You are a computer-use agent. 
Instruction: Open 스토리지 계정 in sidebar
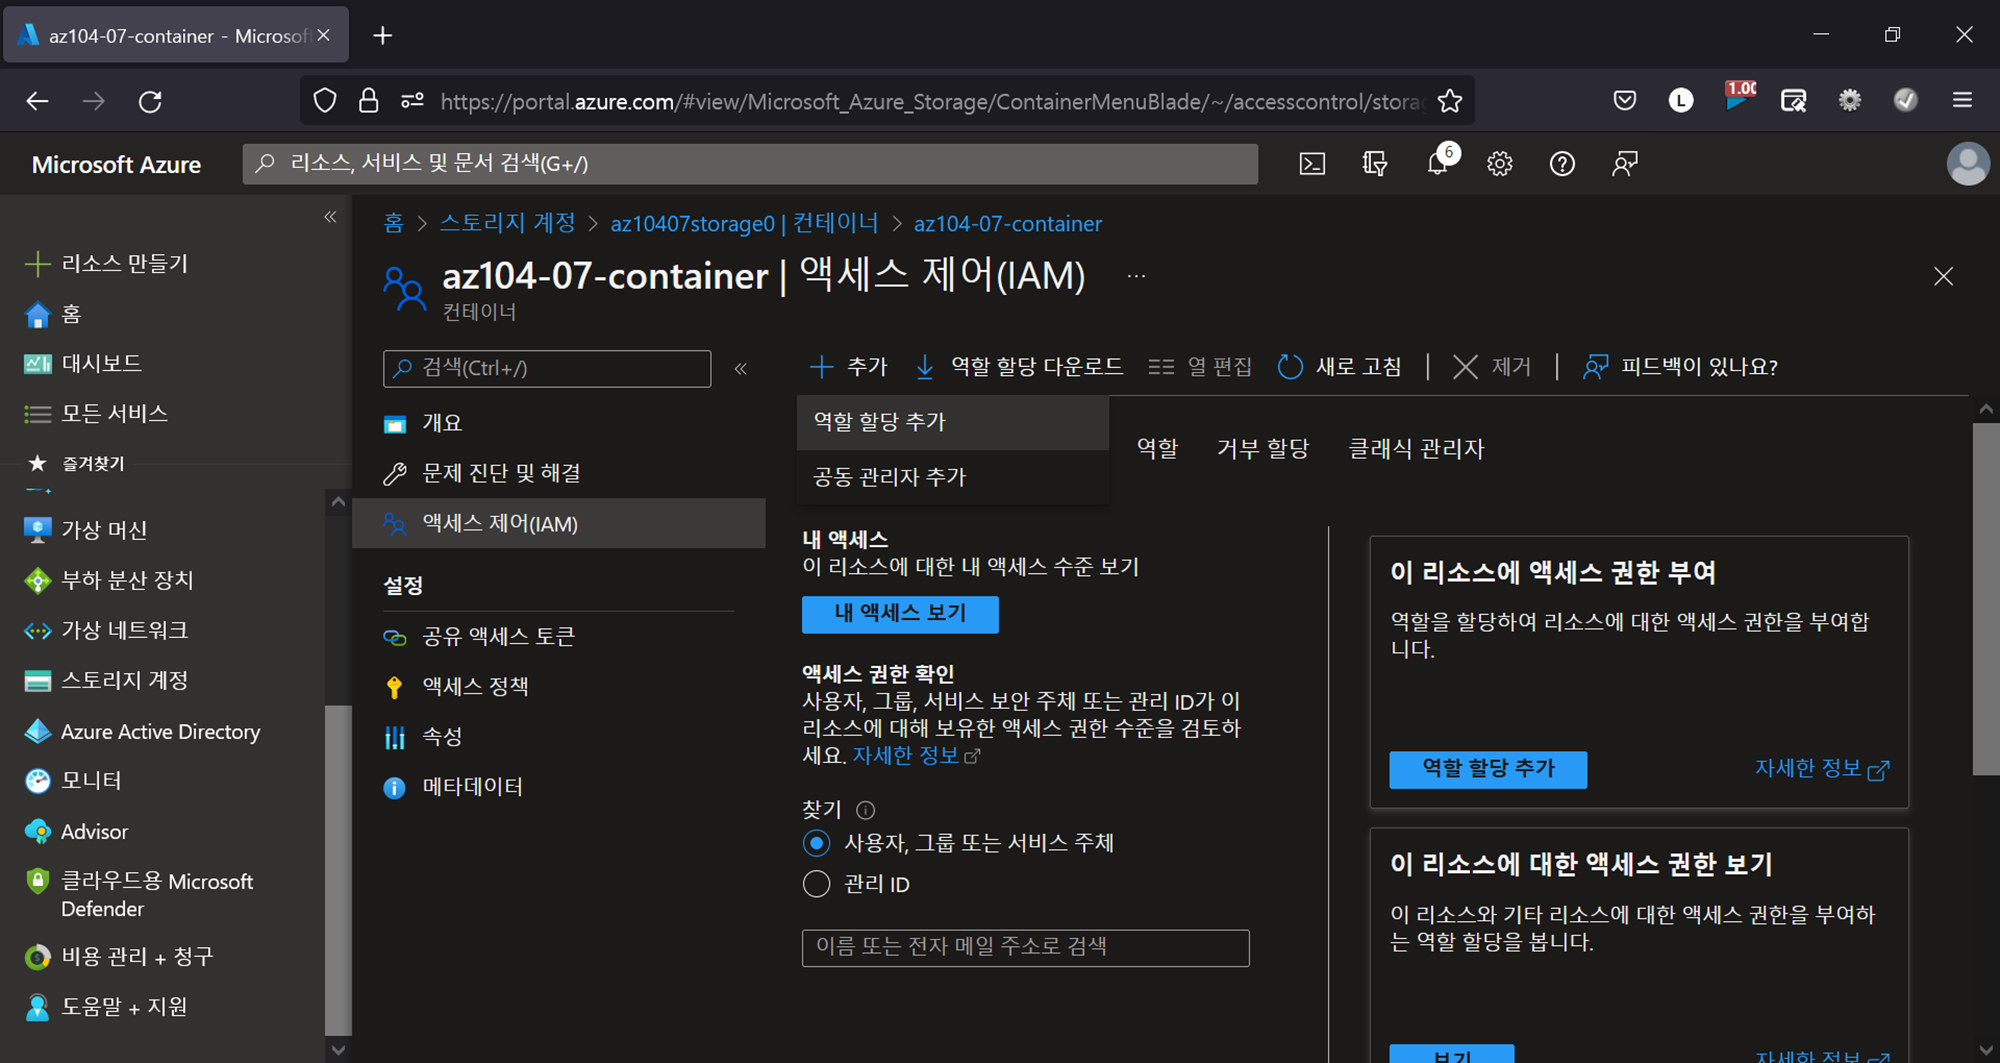coord(106,681)
